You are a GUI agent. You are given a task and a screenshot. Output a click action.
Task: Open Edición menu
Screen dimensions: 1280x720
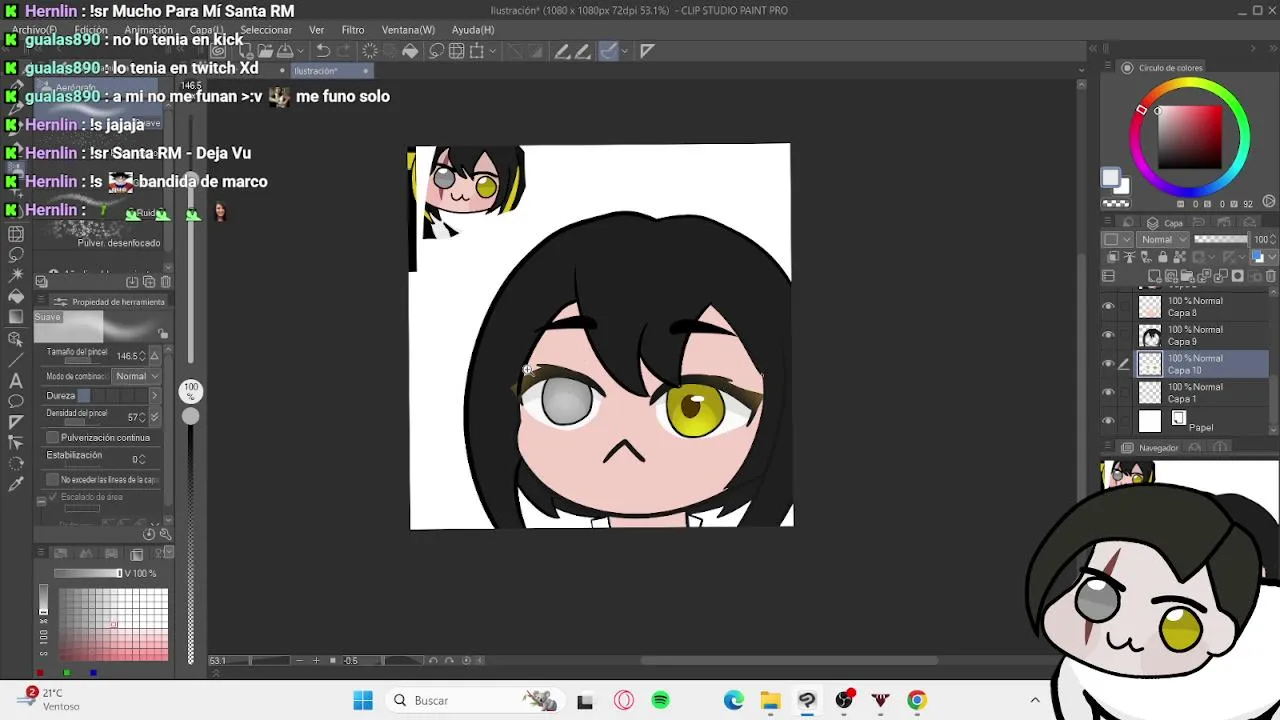pyautogui.click(x=91, y=30)
